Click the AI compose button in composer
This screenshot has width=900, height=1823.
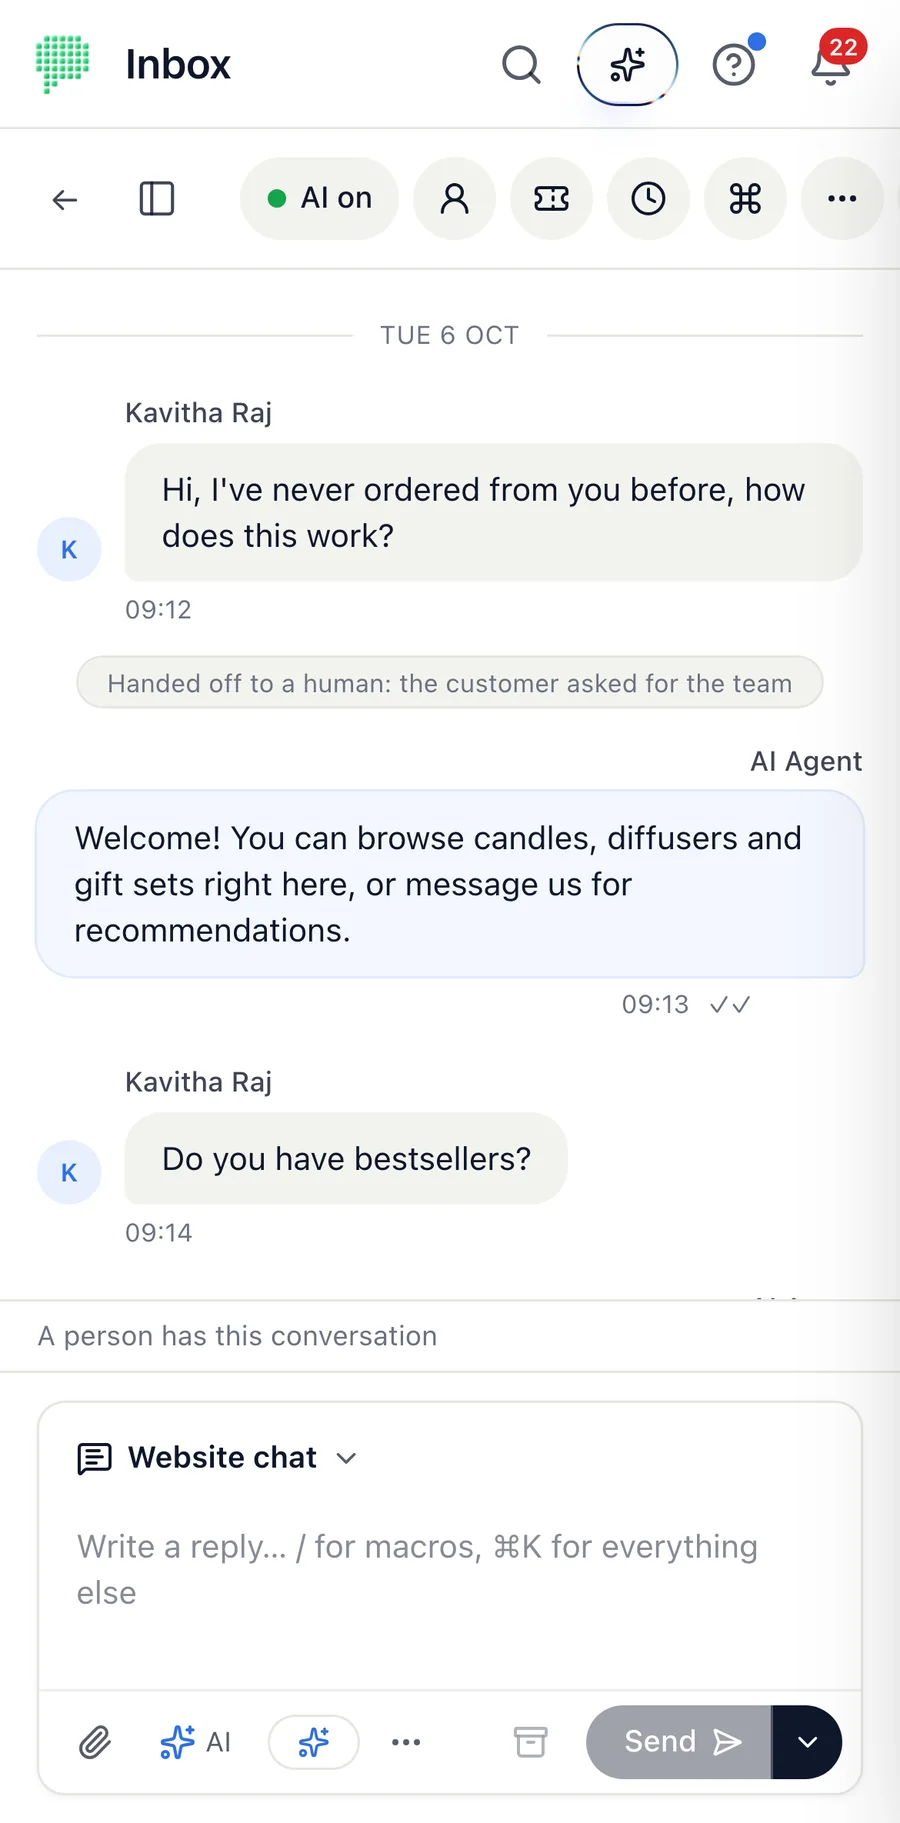pyautogui.click(x=196, y=1742)
